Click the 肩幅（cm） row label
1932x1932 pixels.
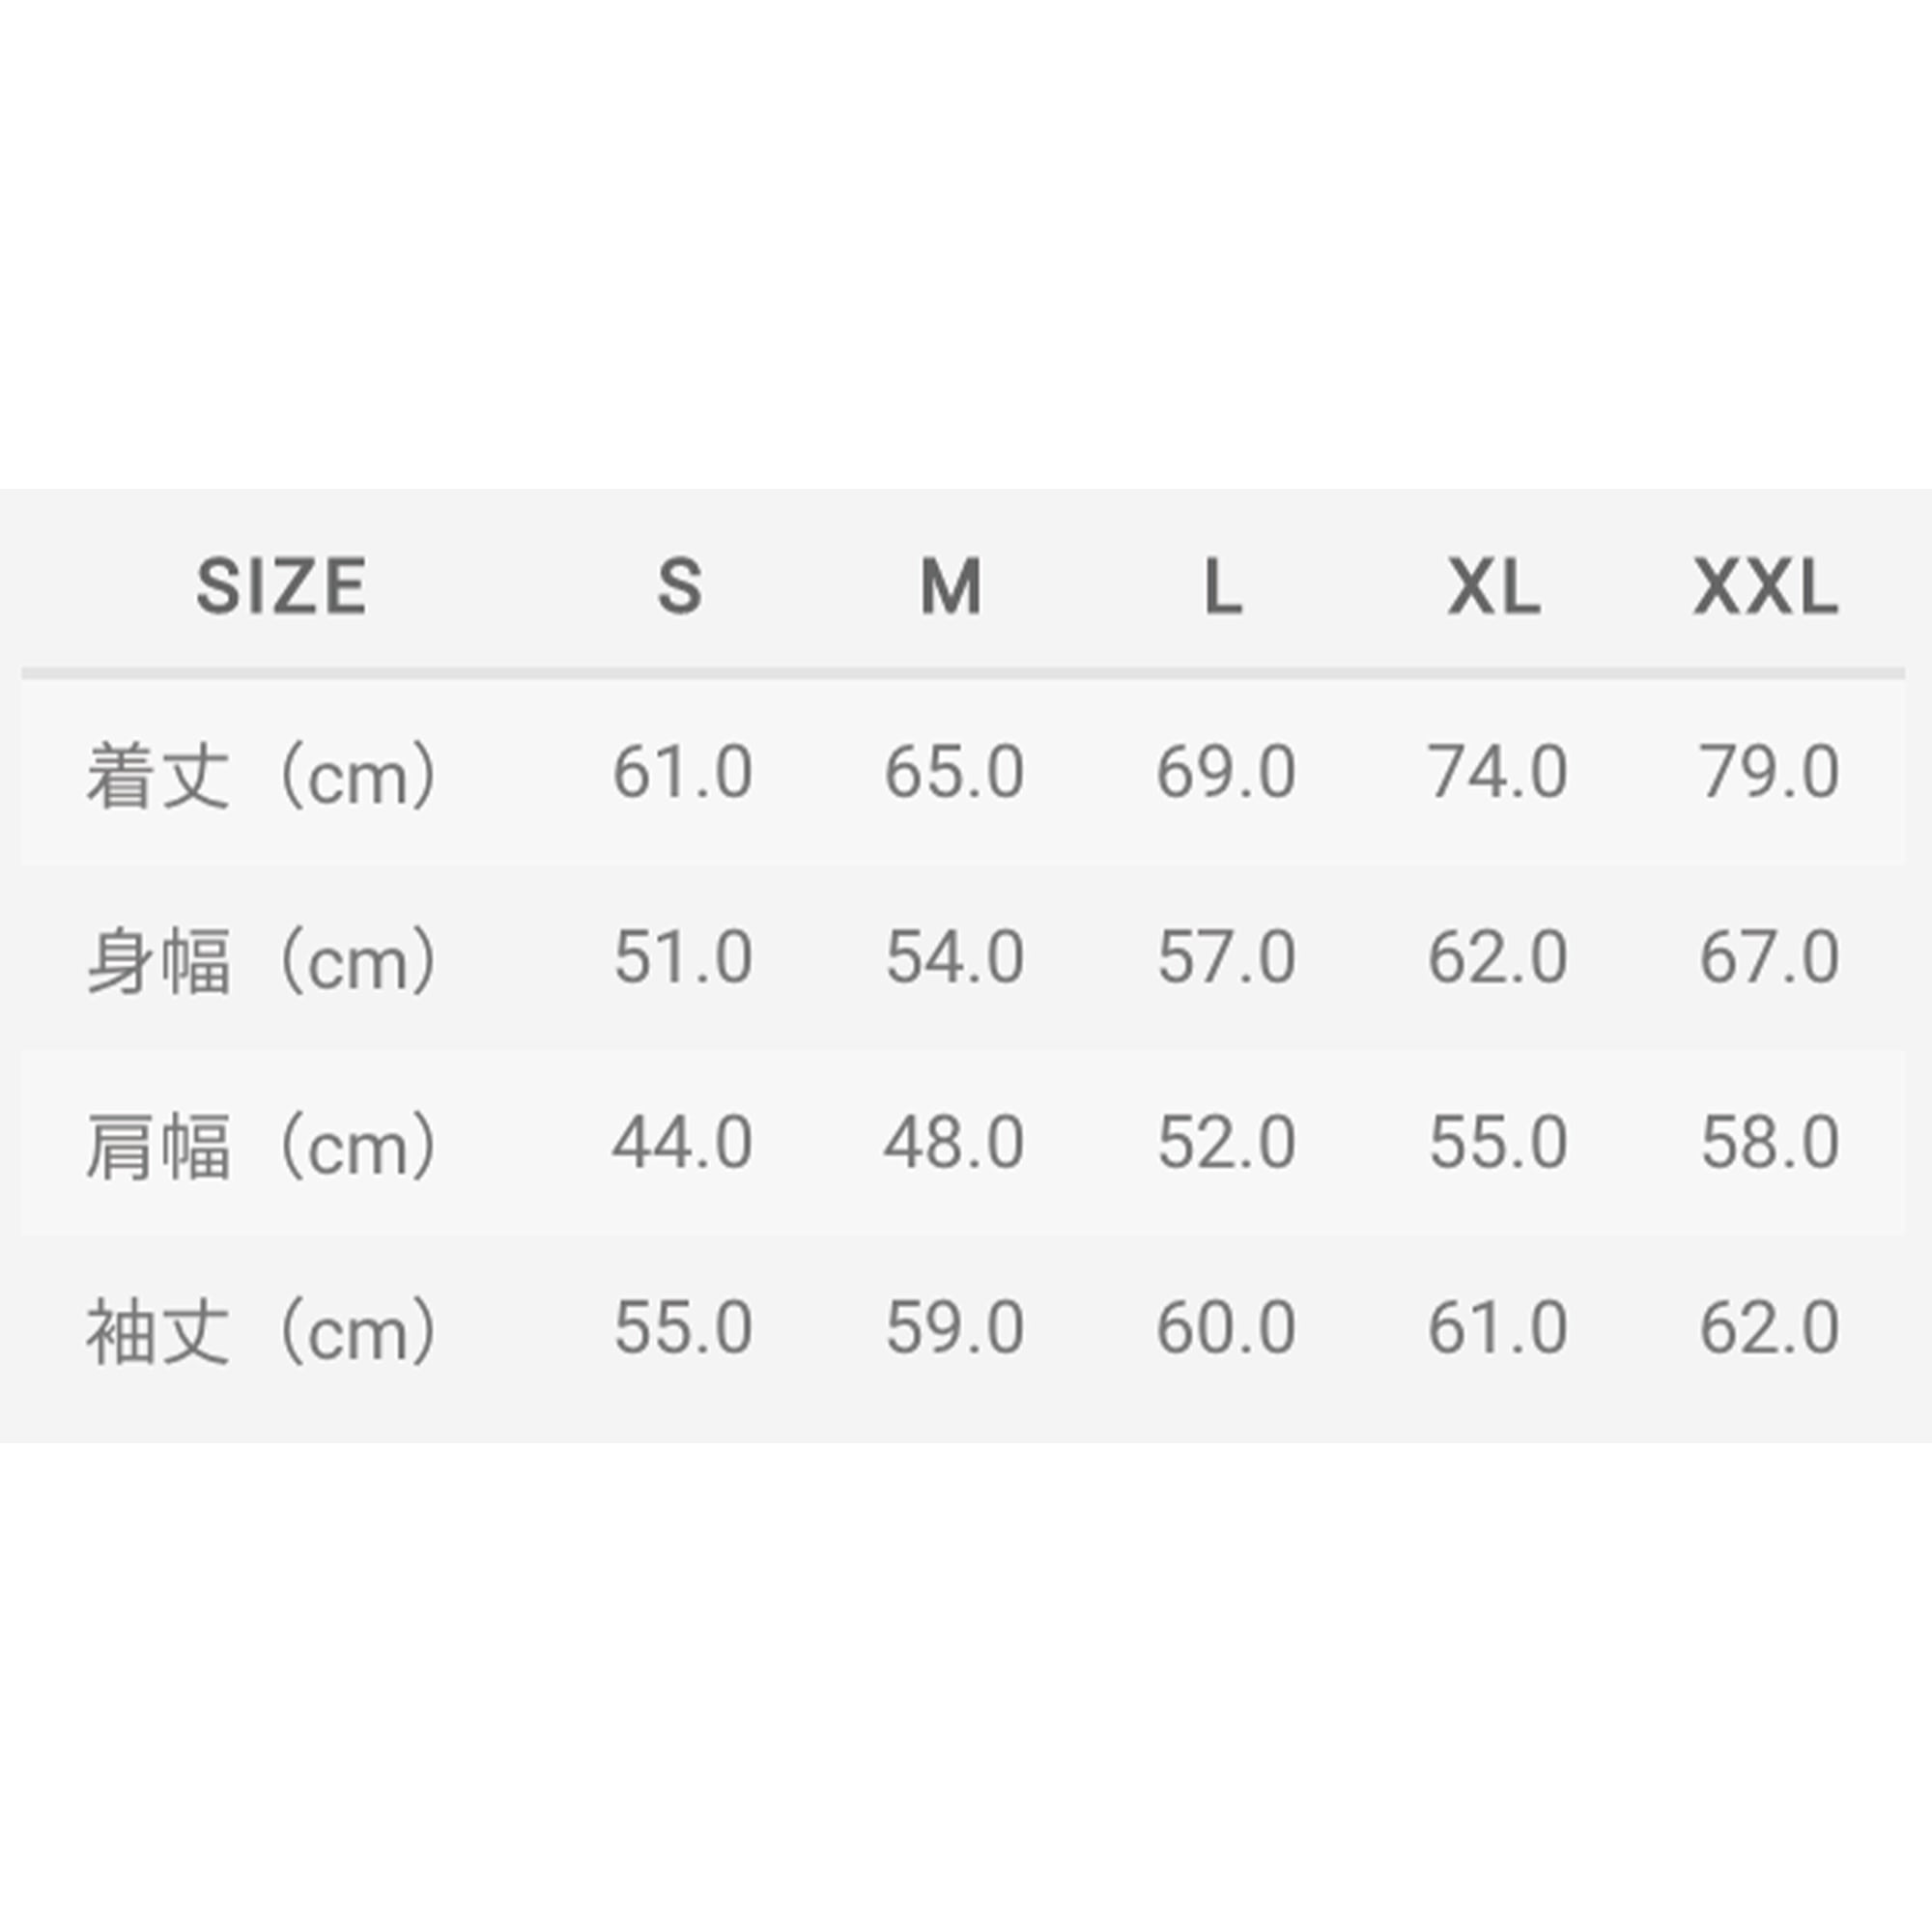[x=262, y=1145]
